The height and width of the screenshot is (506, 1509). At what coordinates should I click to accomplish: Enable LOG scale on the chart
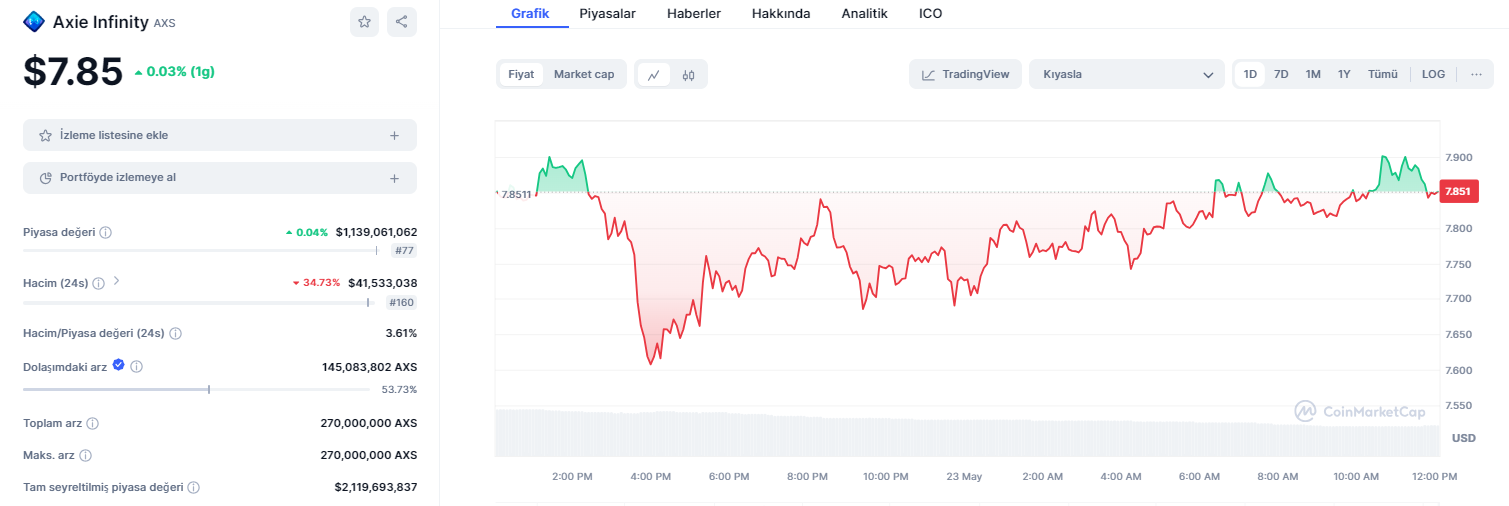(x=1433, y=74)
